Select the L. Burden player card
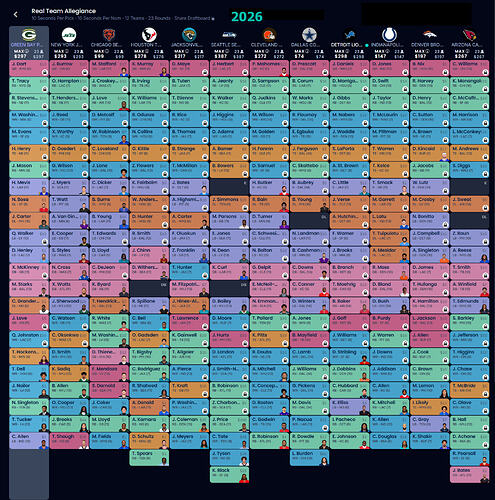Viewport: 495px width, 500px height. click(309, 458)
